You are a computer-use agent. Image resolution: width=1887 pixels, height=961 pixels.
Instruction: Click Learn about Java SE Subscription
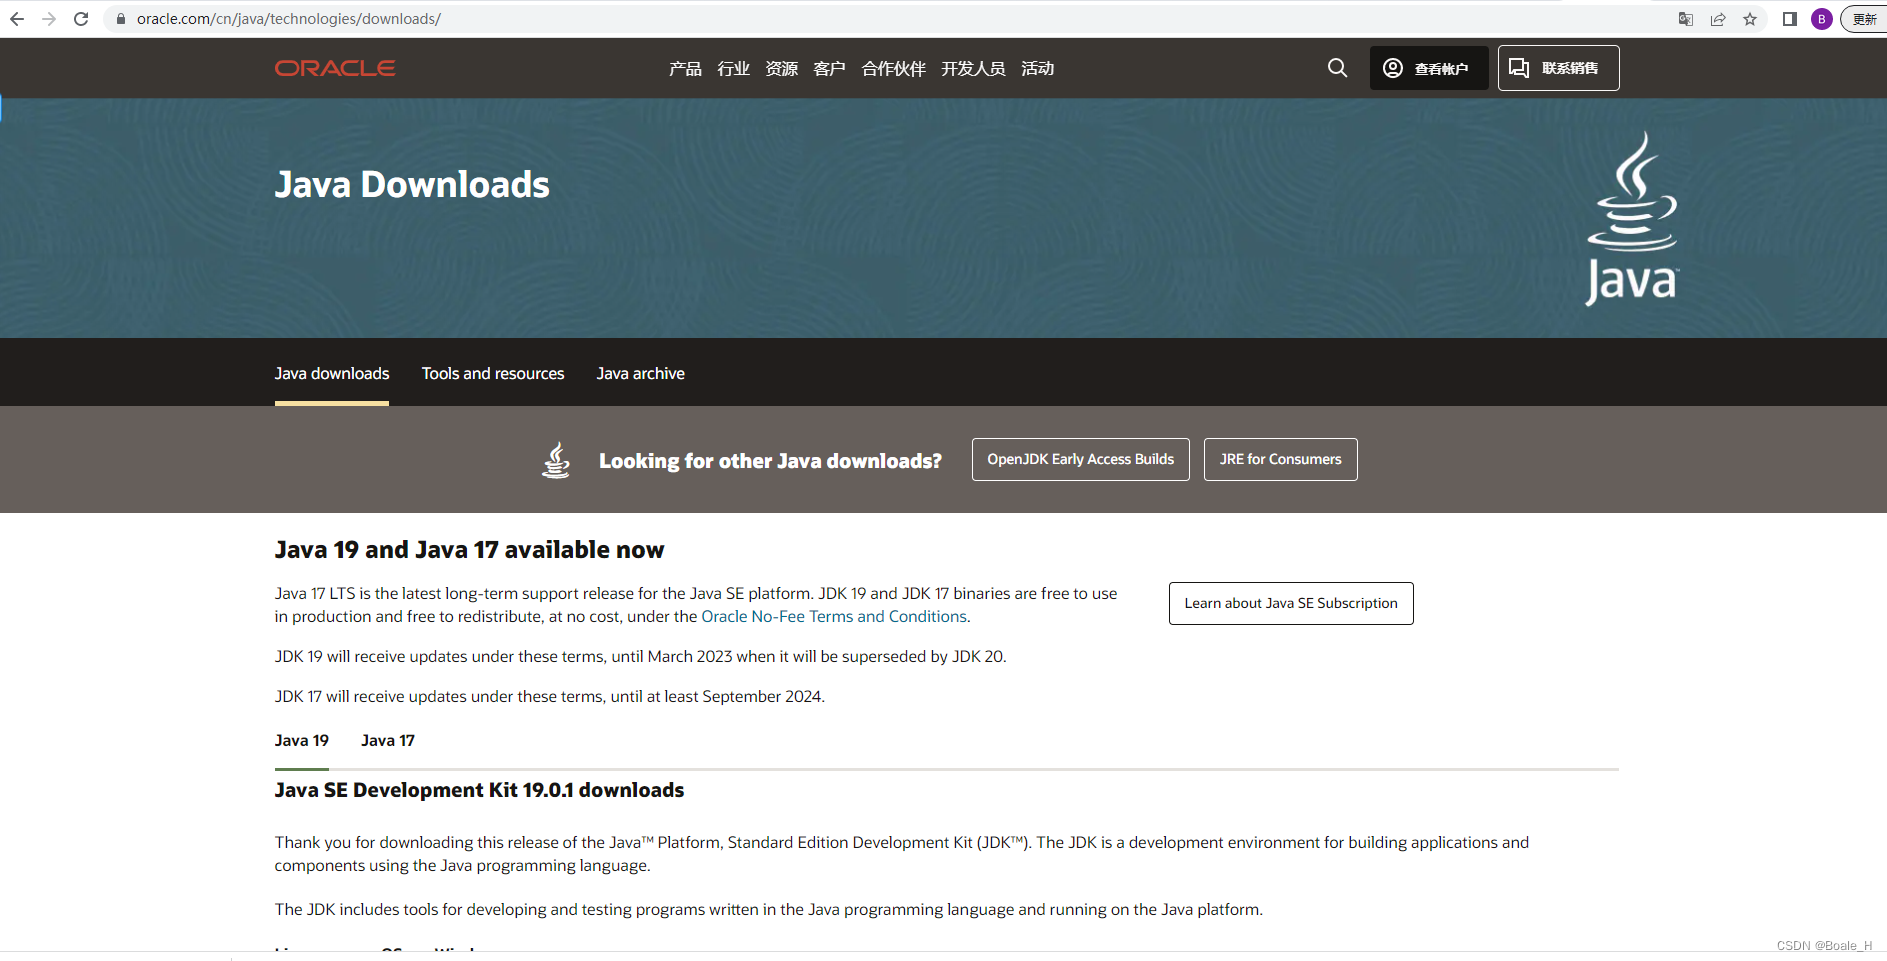(x=1291, y=603)
